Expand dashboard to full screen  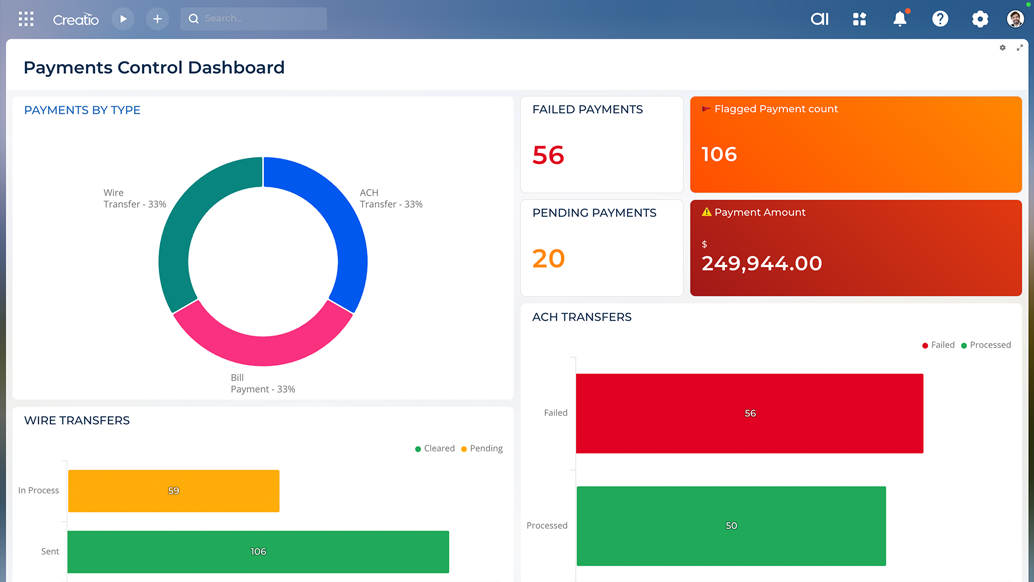(x=1020, y=48)
